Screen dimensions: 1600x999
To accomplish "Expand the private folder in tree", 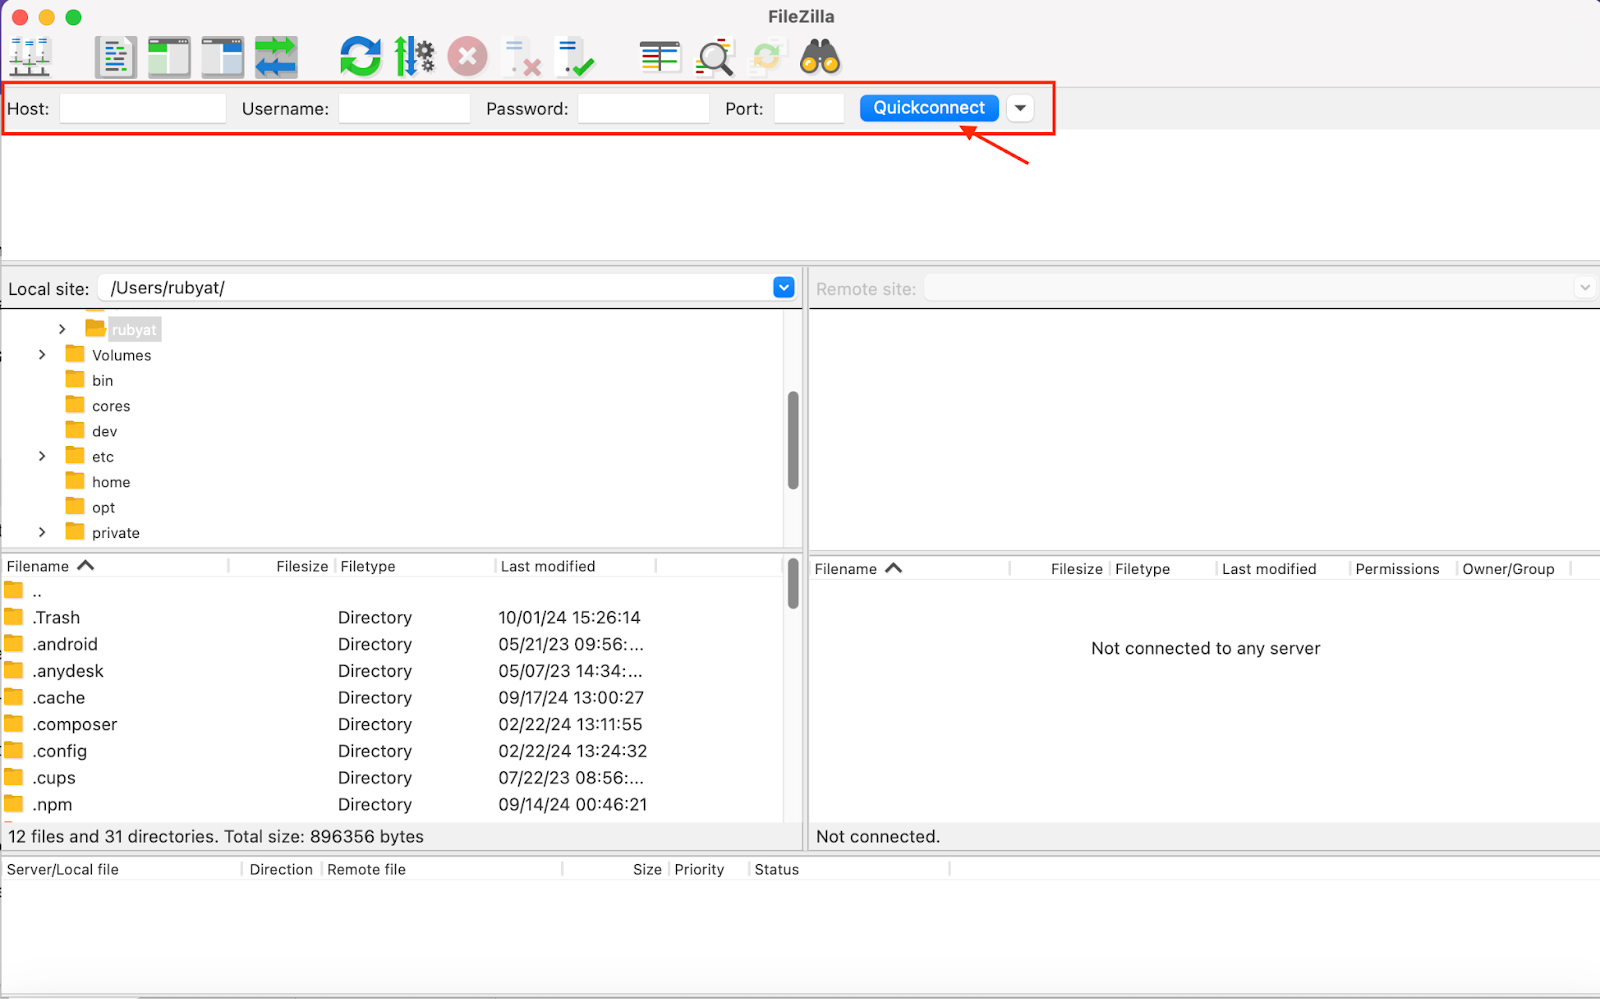I will click(42, 532).
